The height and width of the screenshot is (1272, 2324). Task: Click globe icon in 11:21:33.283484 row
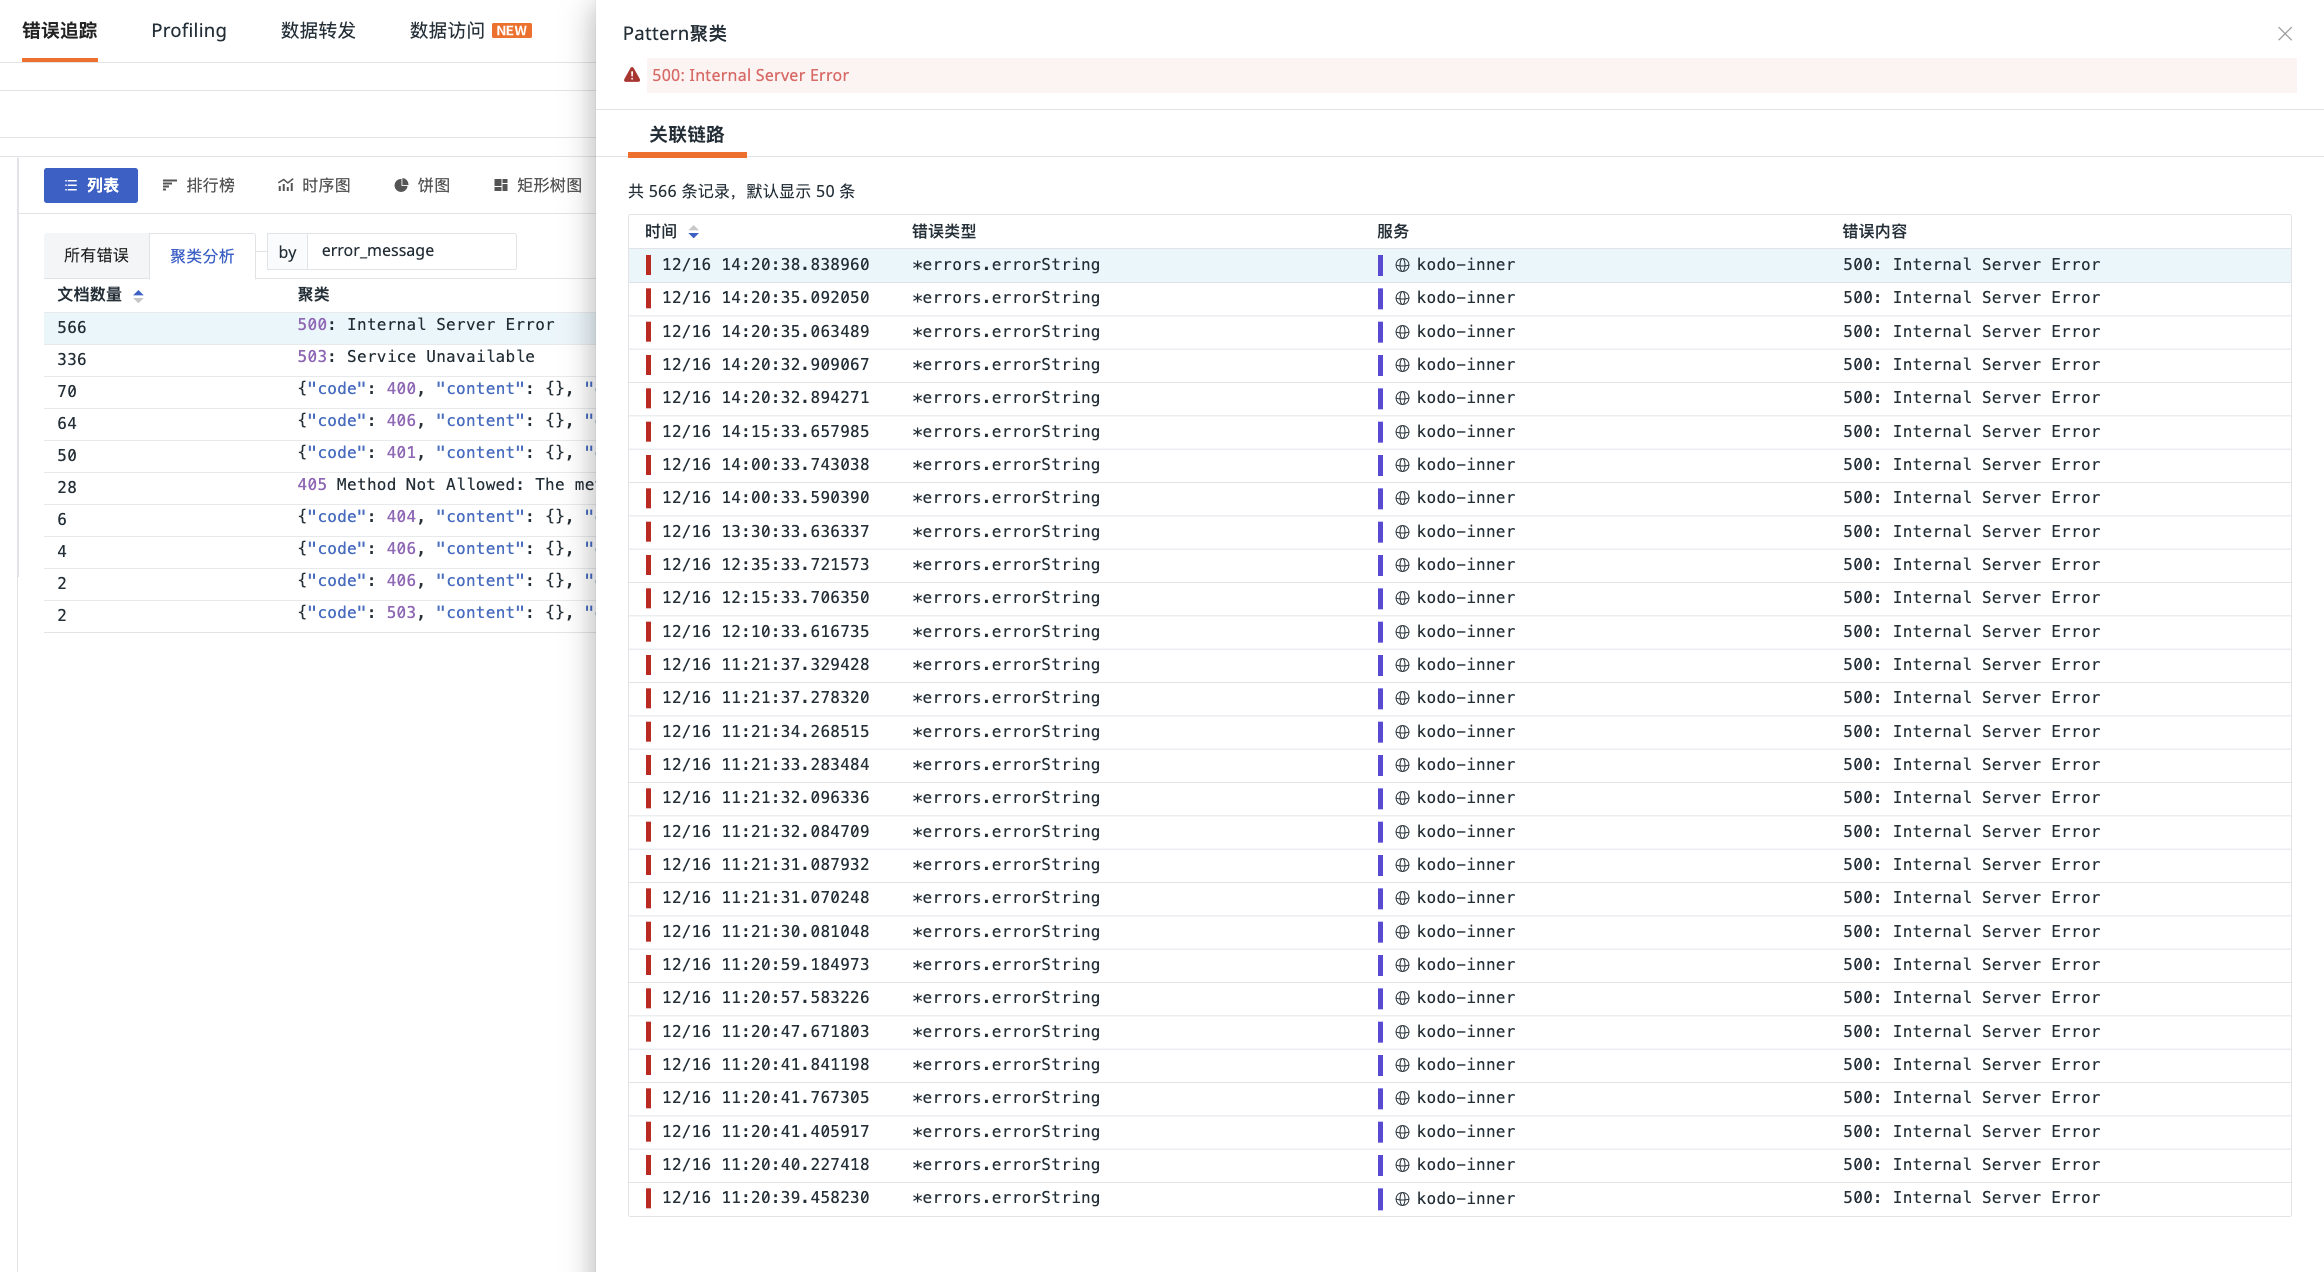(1402, 765)
